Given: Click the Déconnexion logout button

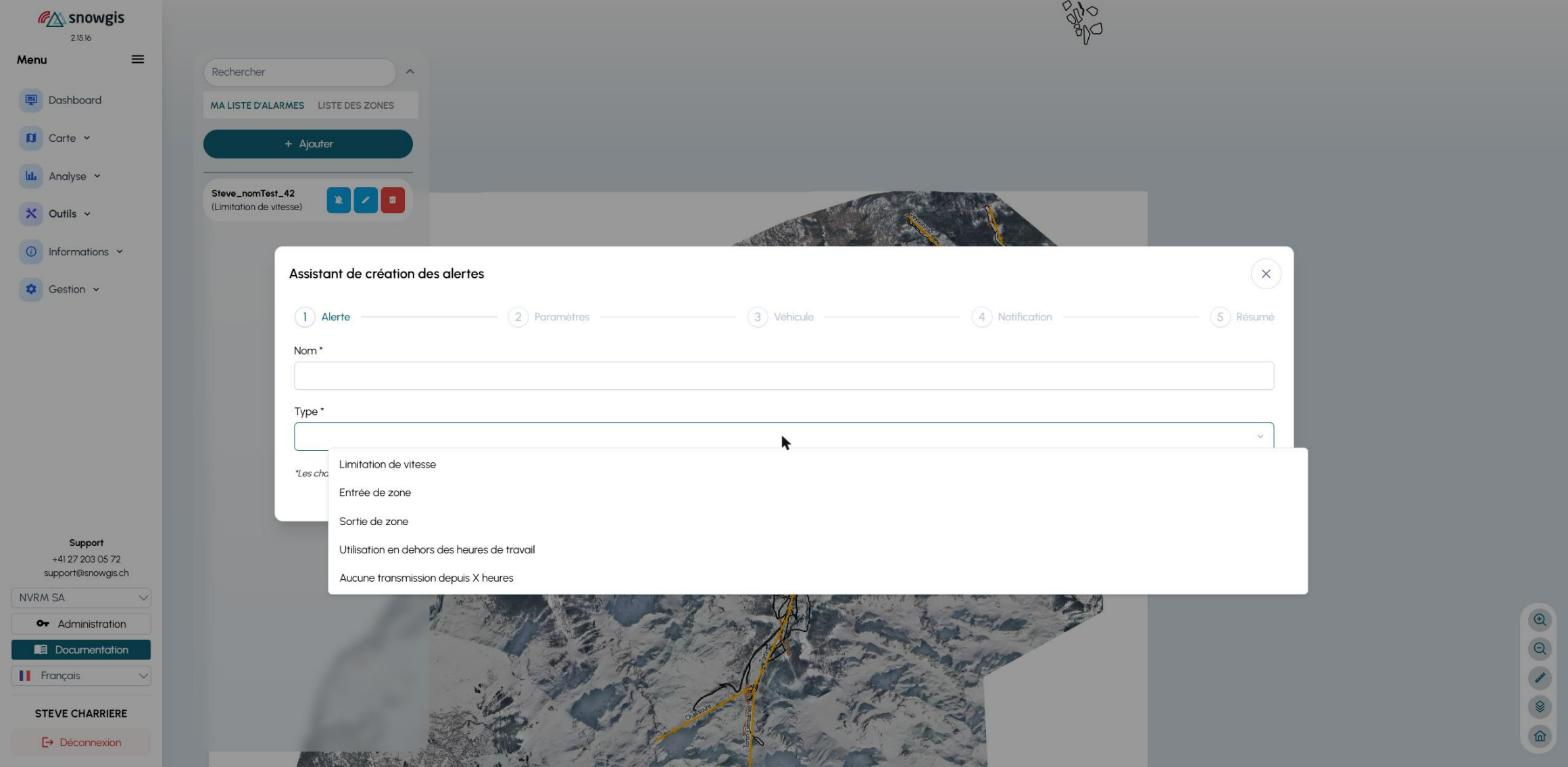Looking at the screenshot, I should (81, 743).
